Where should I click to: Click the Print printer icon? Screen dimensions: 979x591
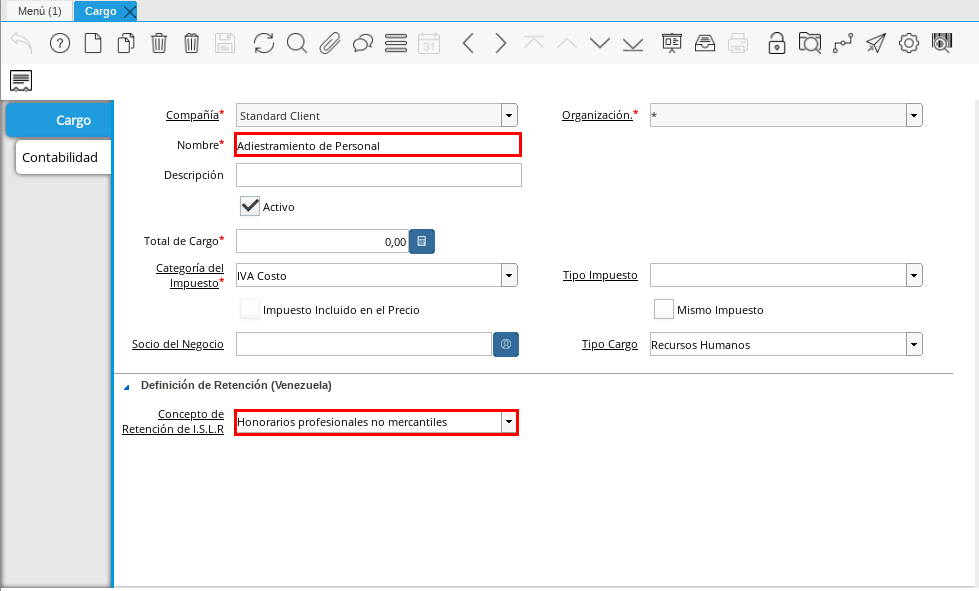tap(738, 43)
